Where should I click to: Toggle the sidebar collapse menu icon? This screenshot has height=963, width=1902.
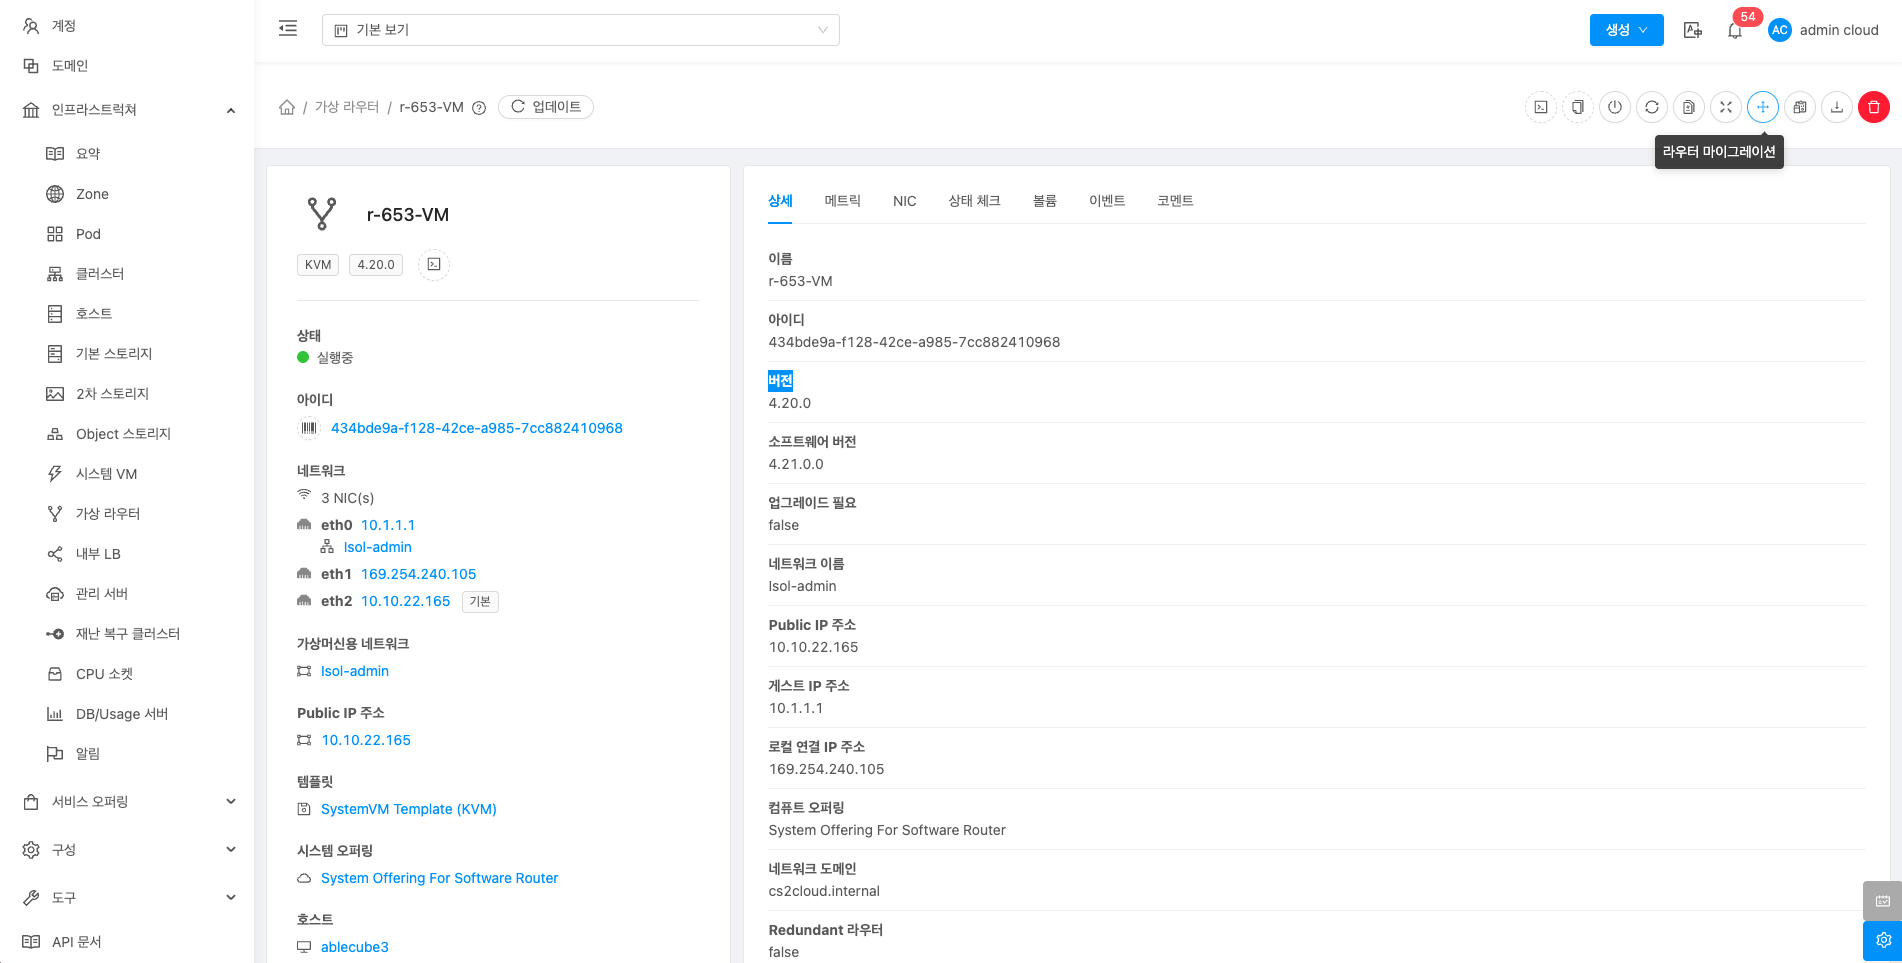[288, 29]
